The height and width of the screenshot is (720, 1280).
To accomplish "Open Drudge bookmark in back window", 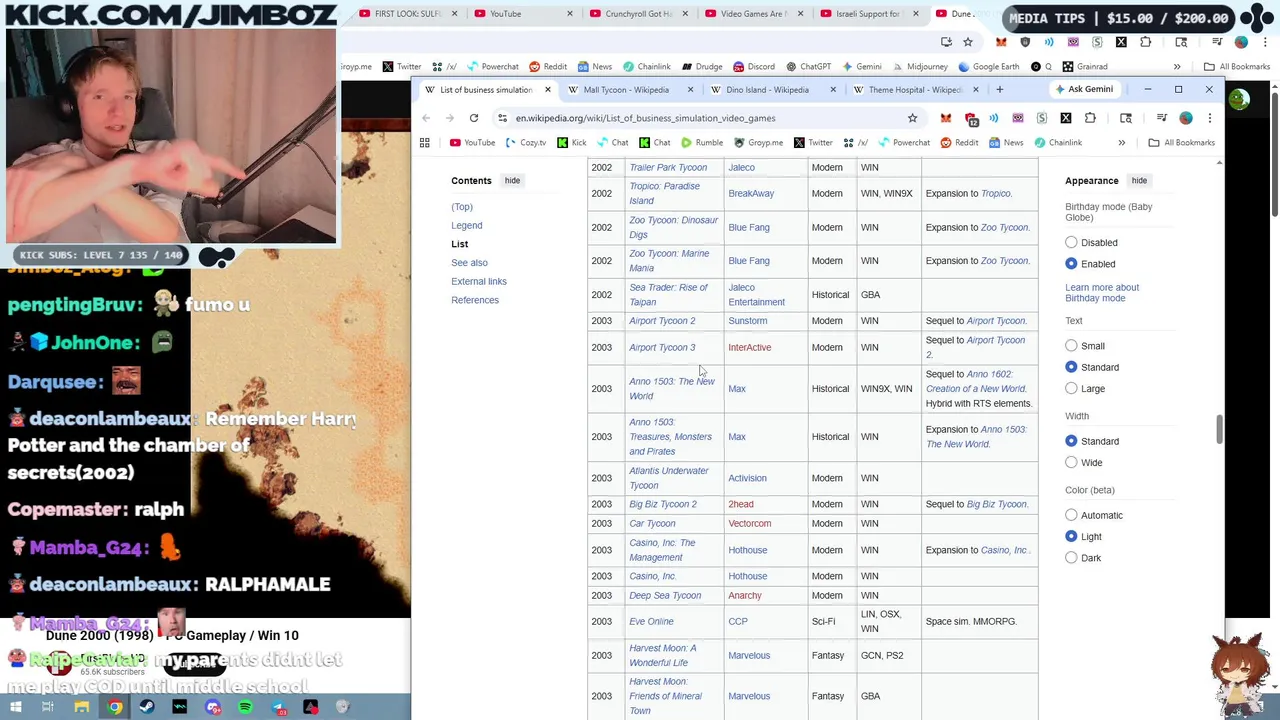I will (x=702, y=67).
